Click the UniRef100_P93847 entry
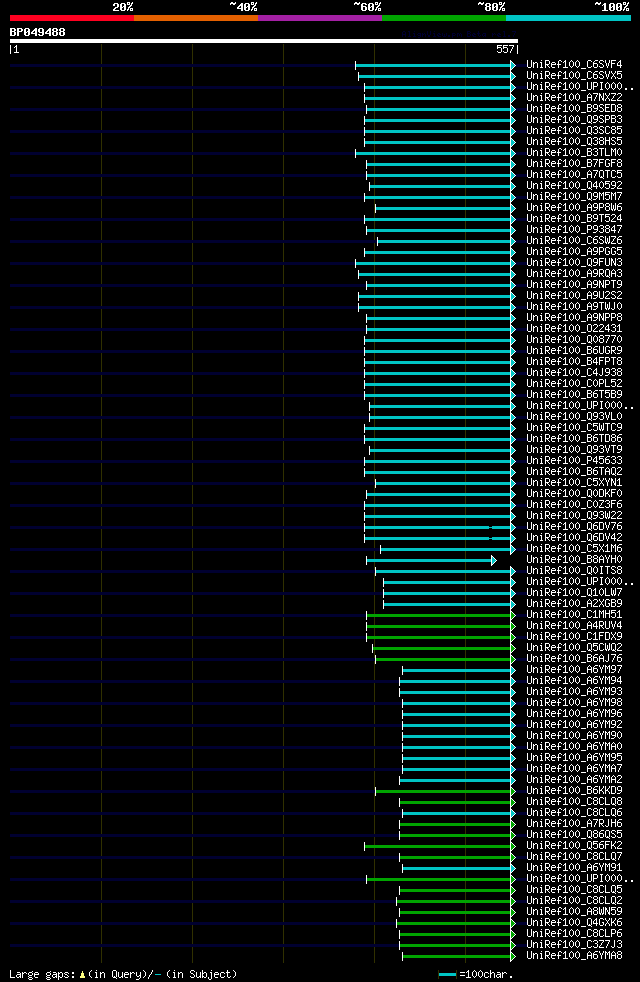This screenshot has width=640, height=982. pyautogui.click(x=574, y=230)
